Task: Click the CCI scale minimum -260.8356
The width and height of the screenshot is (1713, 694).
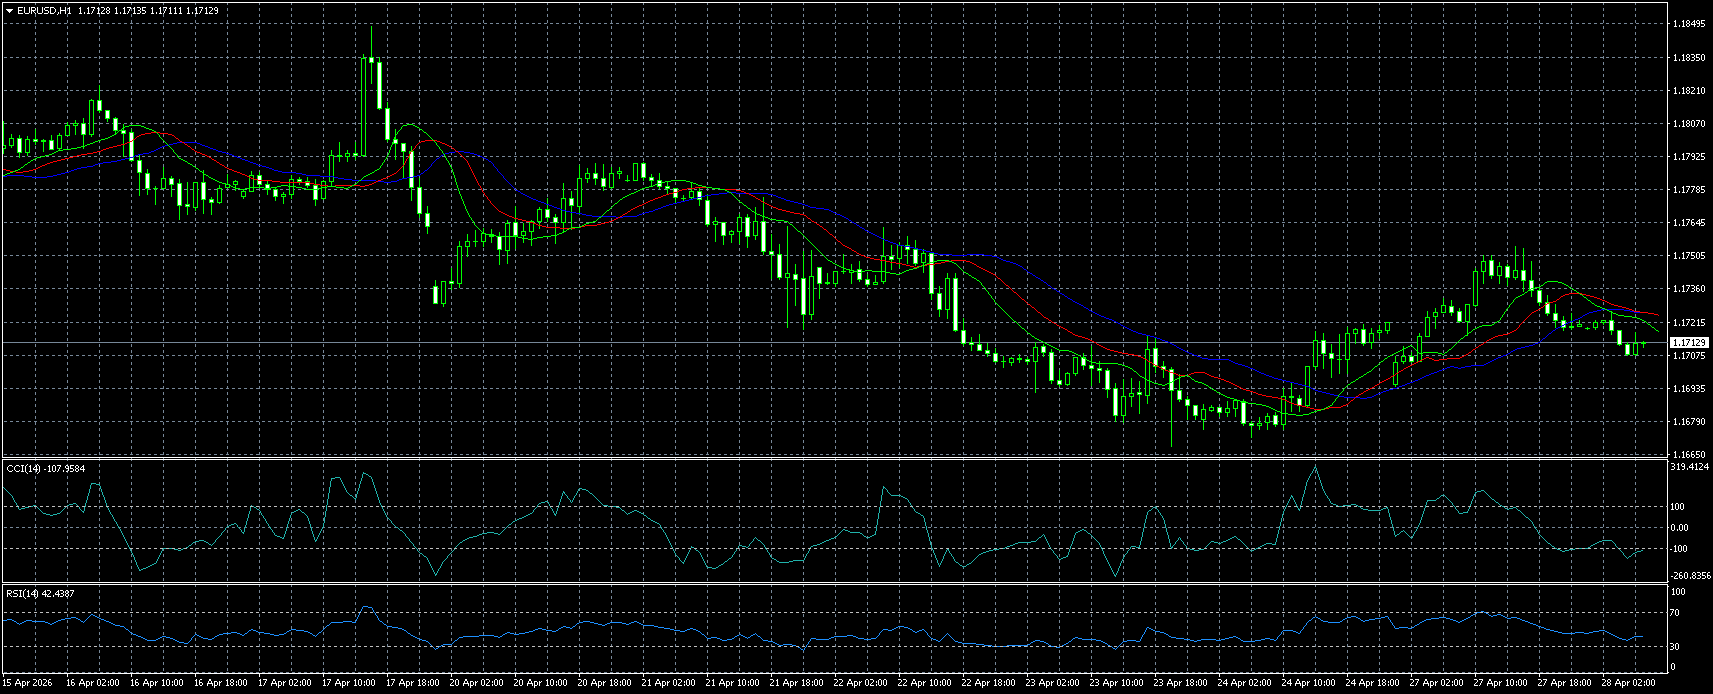Action: click(x=1690, y=576)
